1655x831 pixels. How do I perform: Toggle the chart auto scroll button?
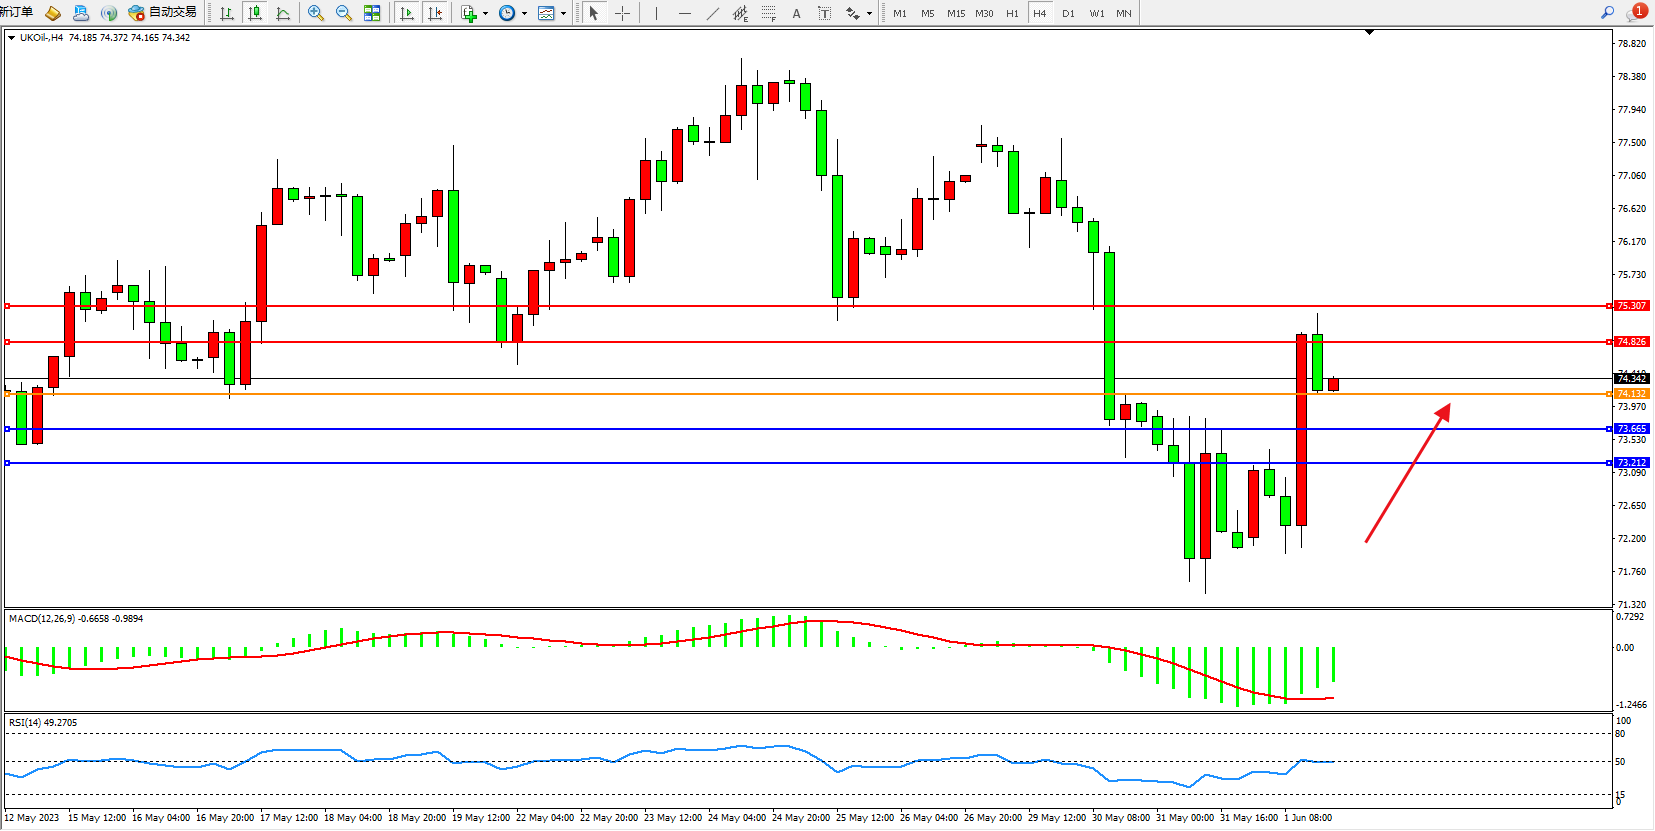(x=406, y=13)
